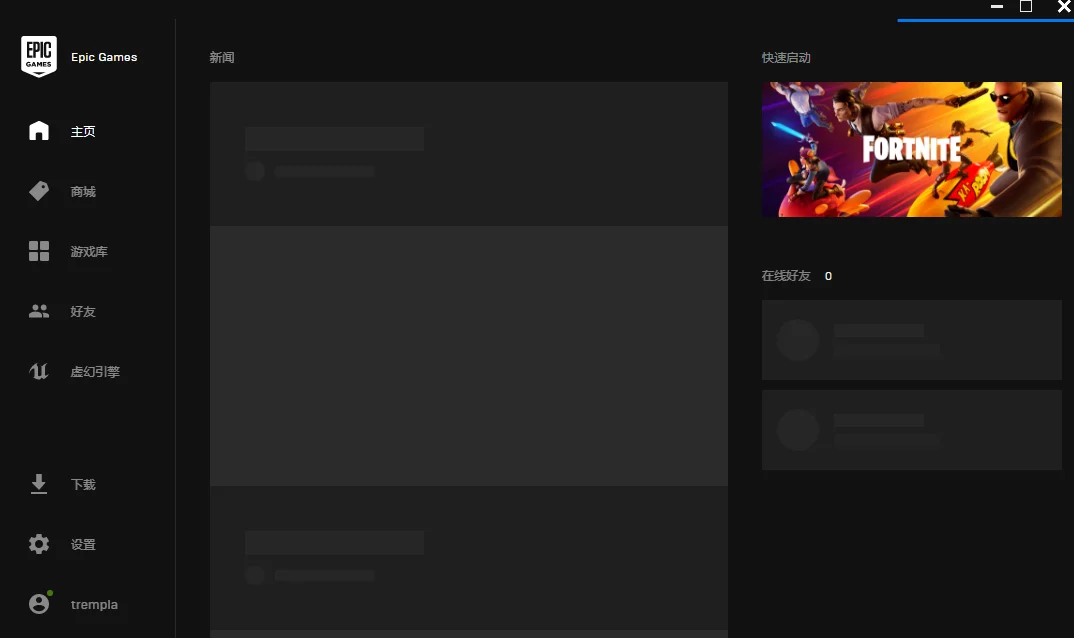Click the home icon next to 主页
The width and height of the screenshot is (1074, 638).
[x=39, y=131]
